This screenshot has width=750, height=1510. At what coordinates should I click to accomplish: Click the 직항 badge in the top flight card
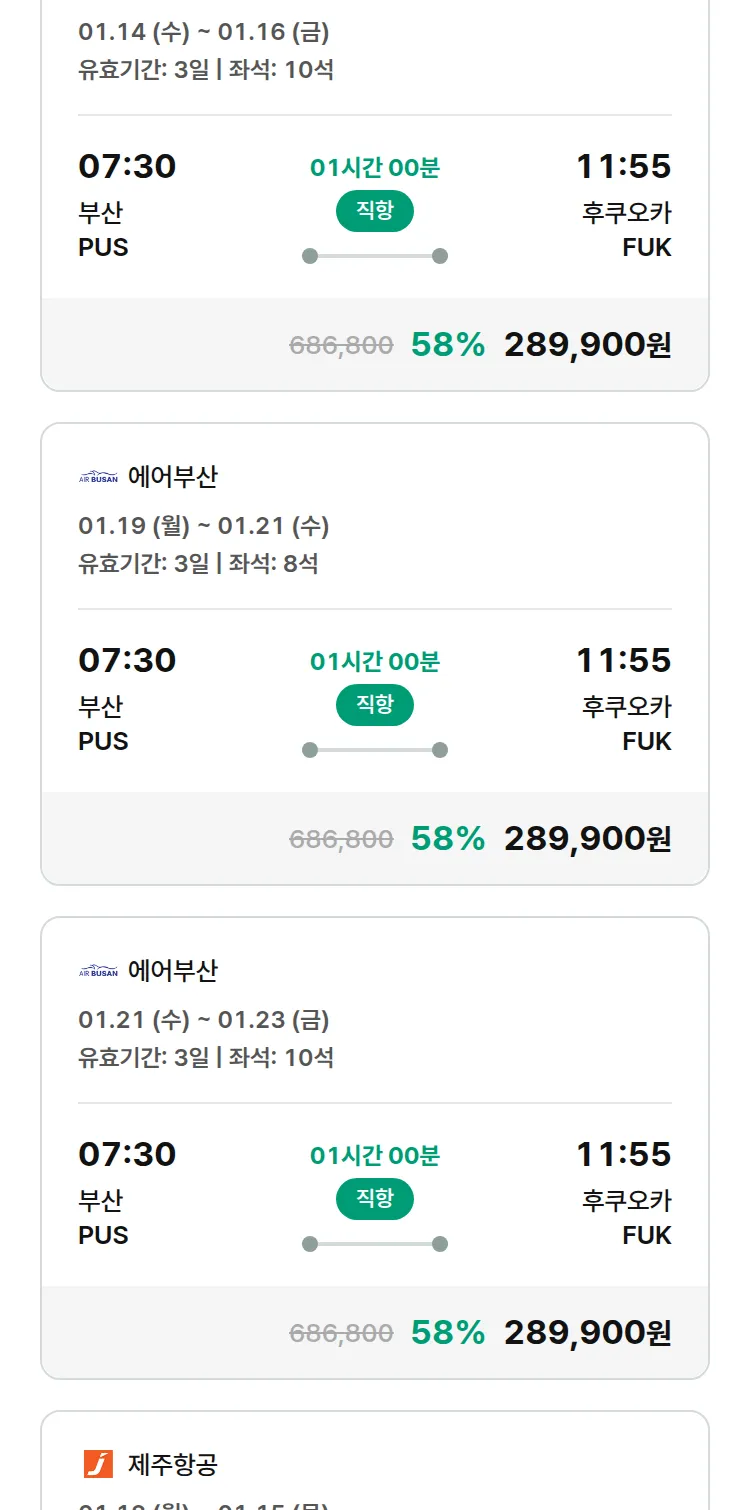(374, 211)
